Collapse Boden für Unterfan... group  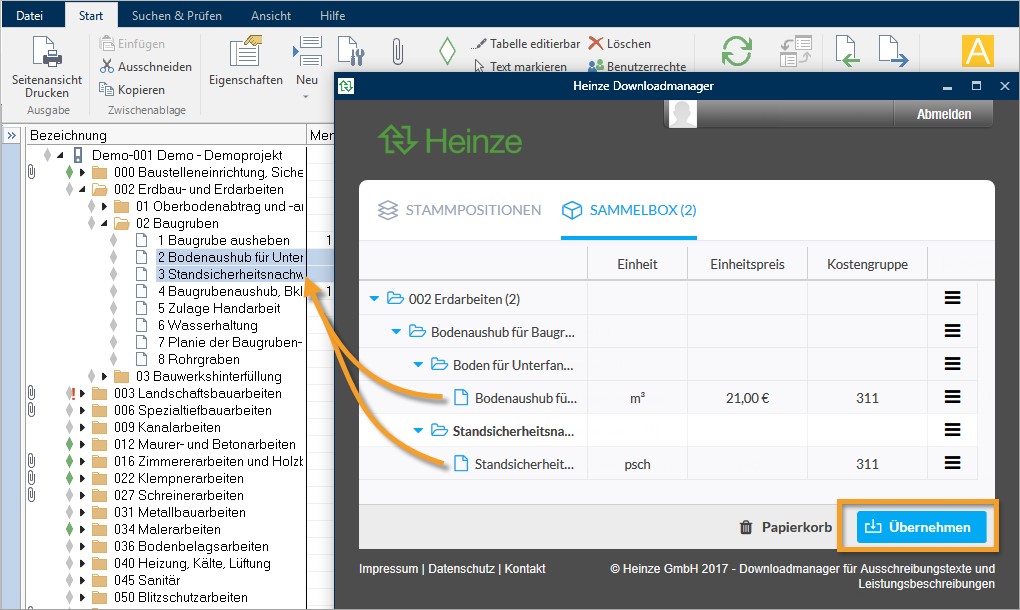click(418, 365)
